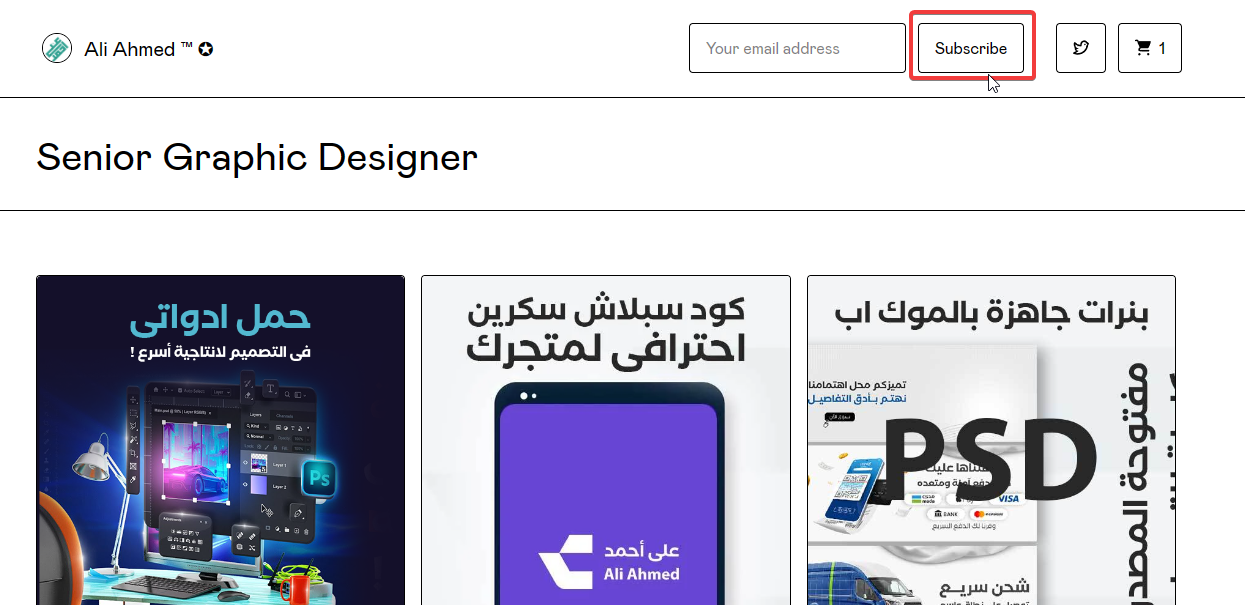Open the design tools download product
The height and width of the screenshot is (605, 1245).
tap(220, 440)
